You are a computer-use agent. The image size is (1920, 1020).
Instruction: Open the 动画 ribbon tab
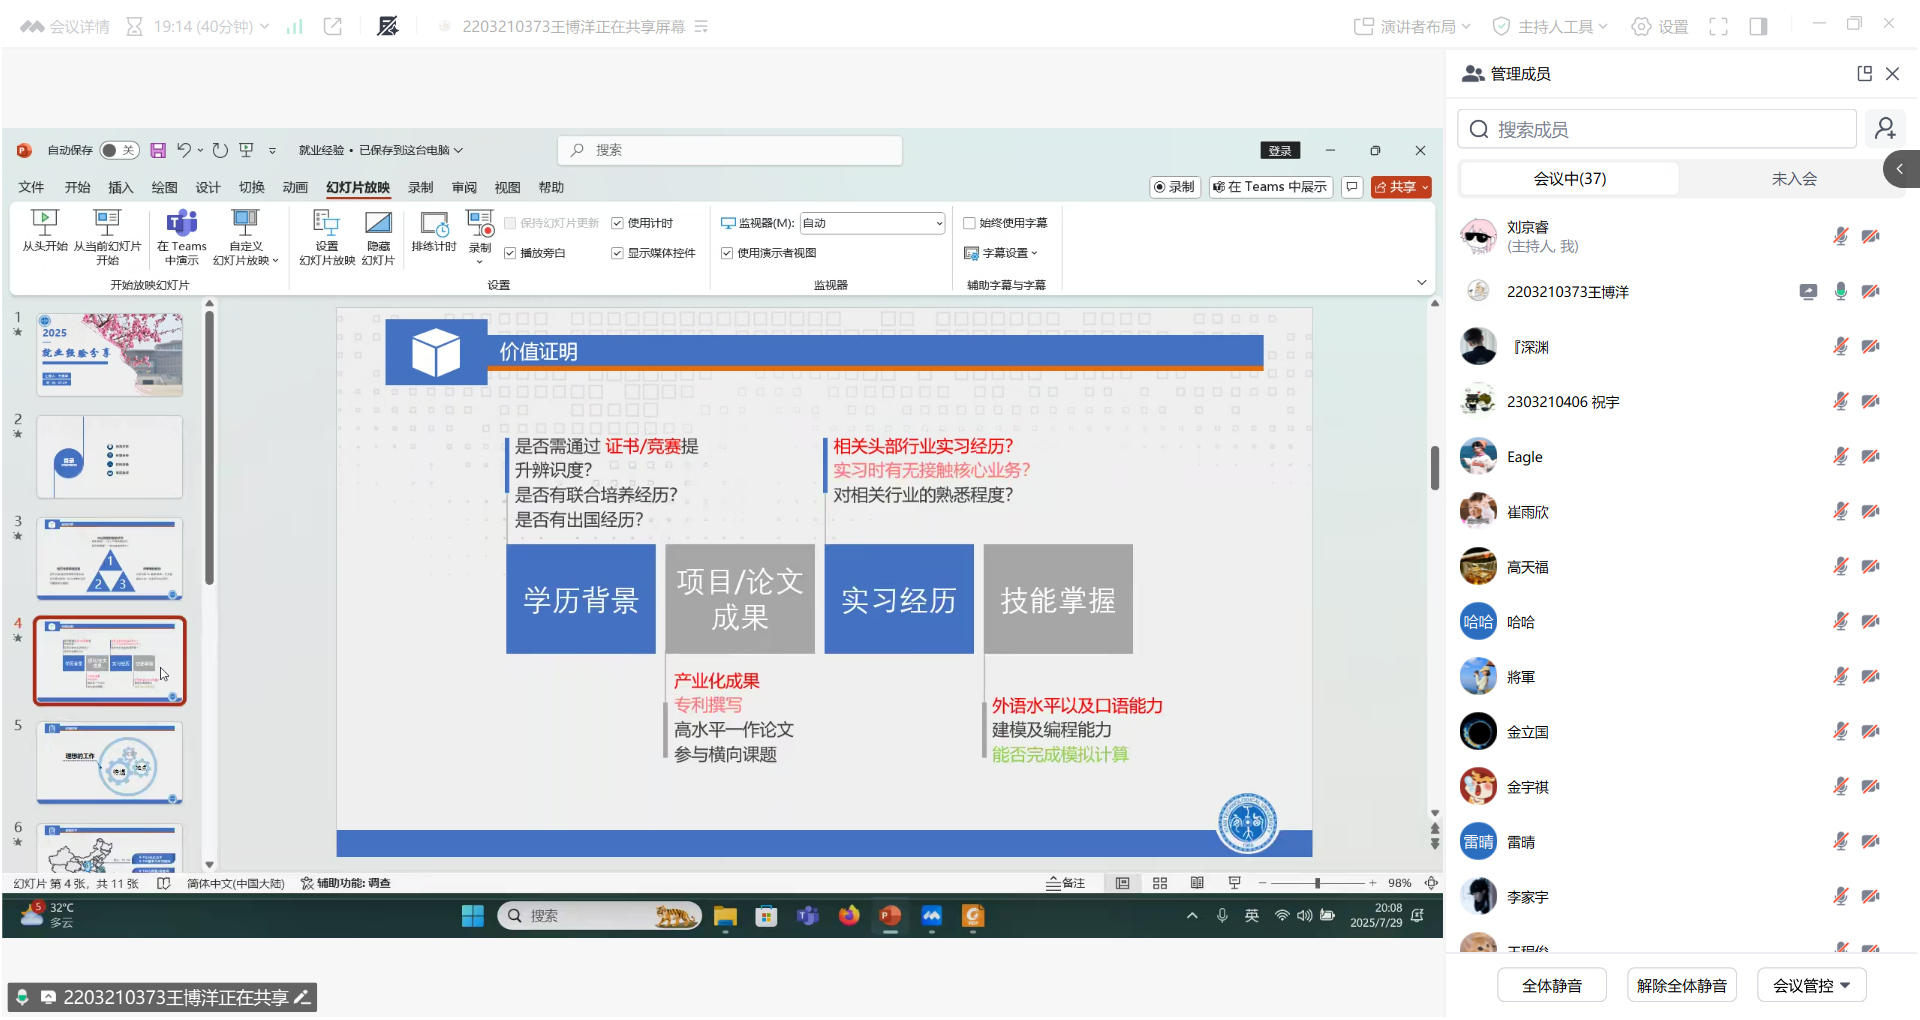295,187
